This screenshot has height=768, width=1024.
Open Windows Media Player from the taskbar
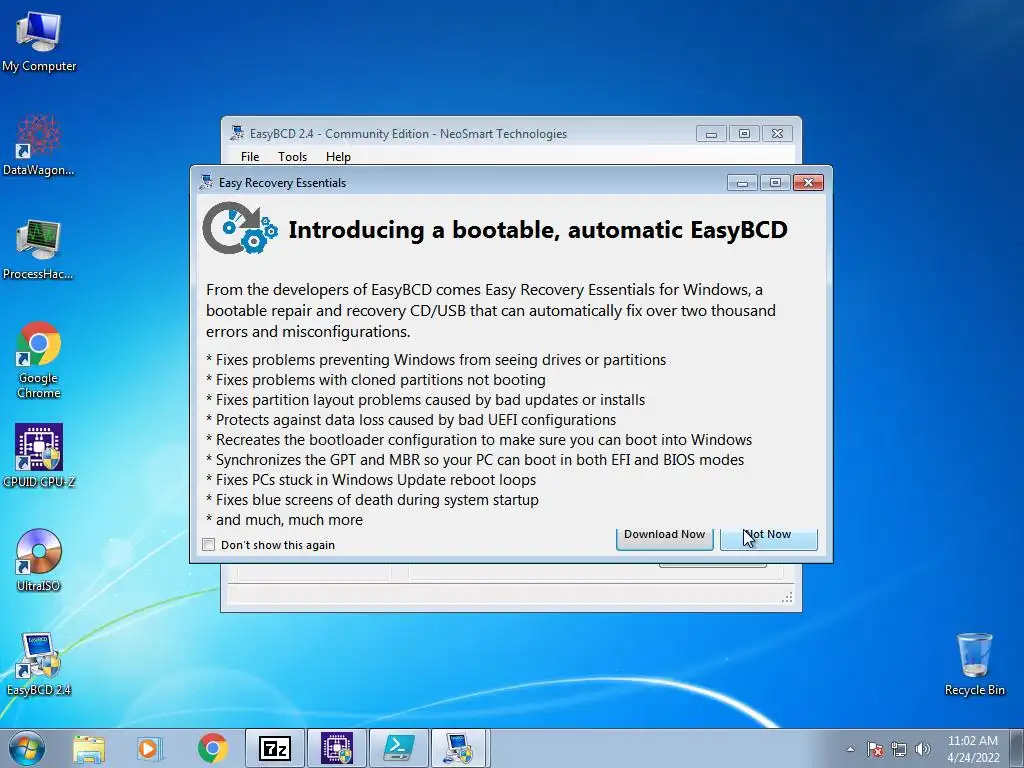click(x=149, y=748)
